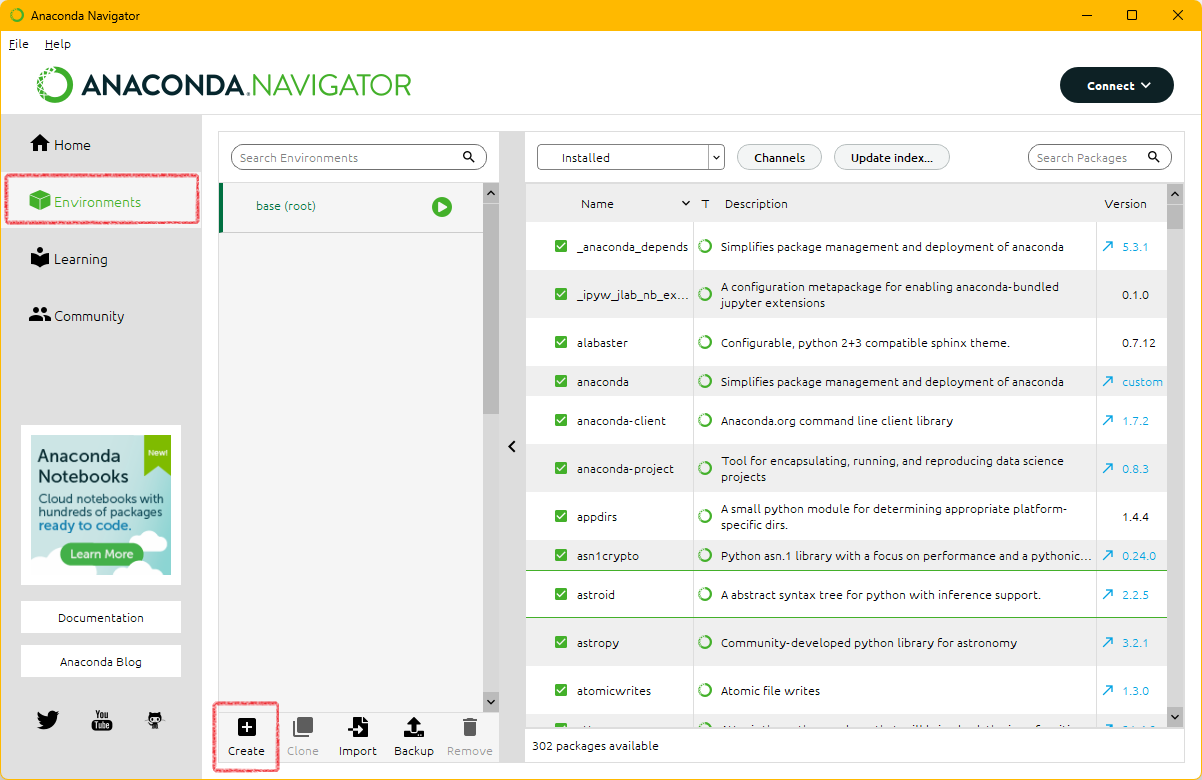Toggle the anaconda-client package checkbox
Screen dimensions: 1202x780
tap(561, 420)
